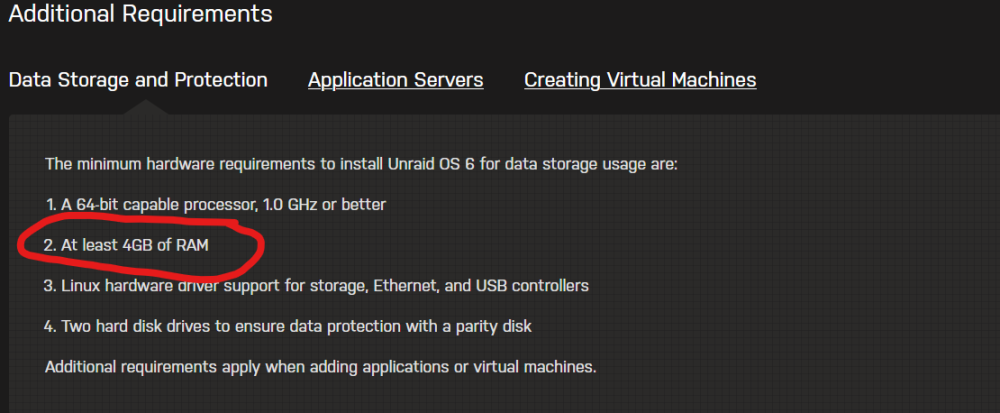Click the Linux hardware driver support item

(x=316, y=286)
